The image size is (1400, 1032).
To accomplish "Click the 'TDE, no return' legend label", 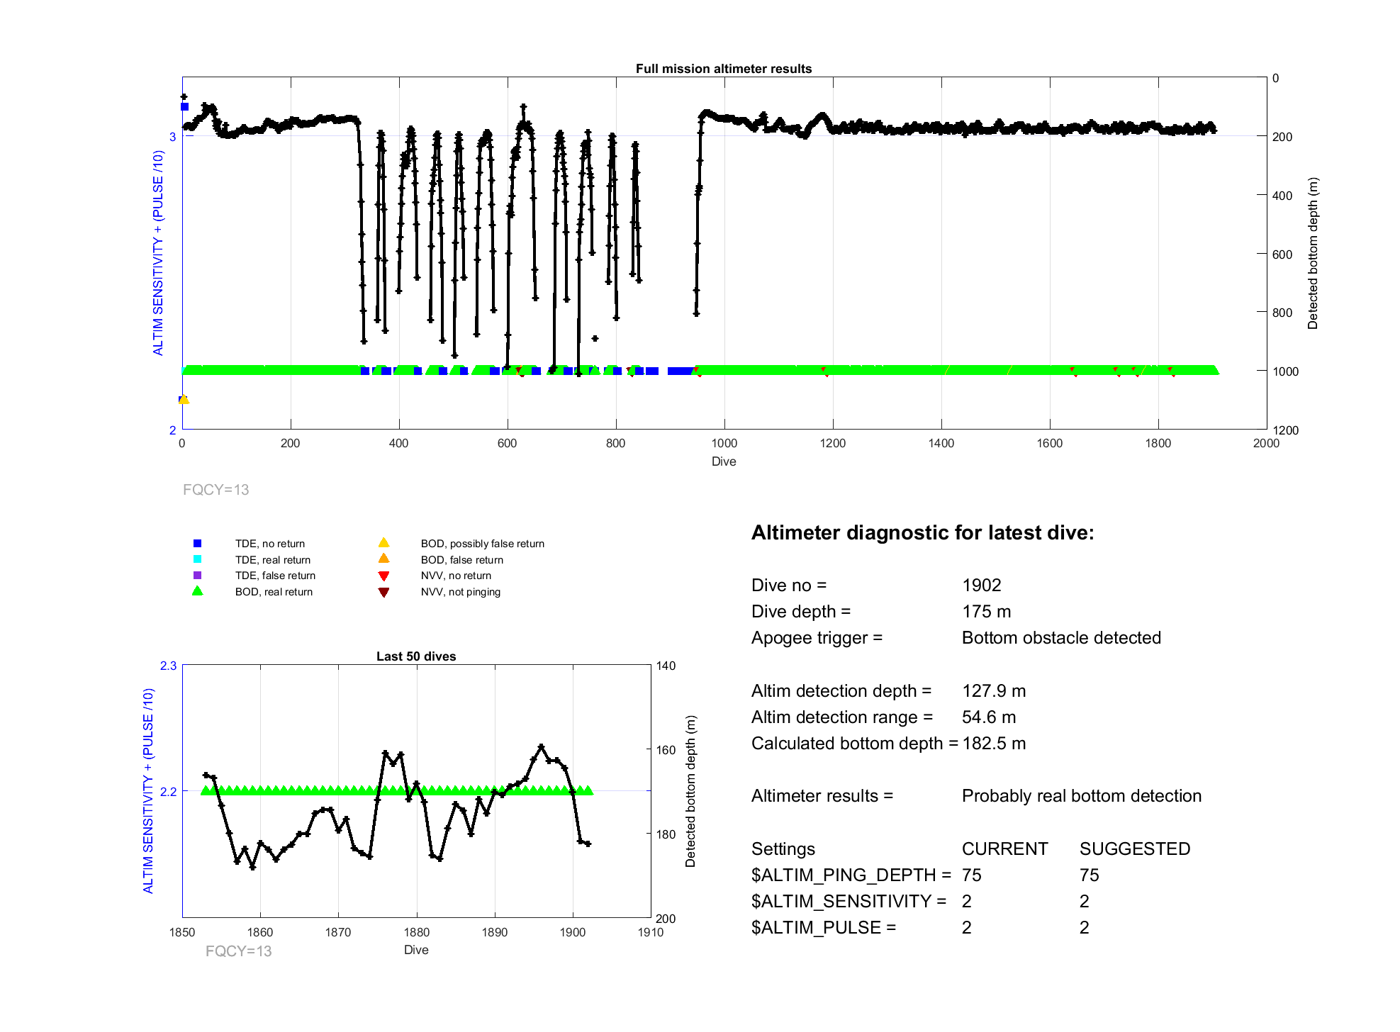I will [x=270, y=544].
